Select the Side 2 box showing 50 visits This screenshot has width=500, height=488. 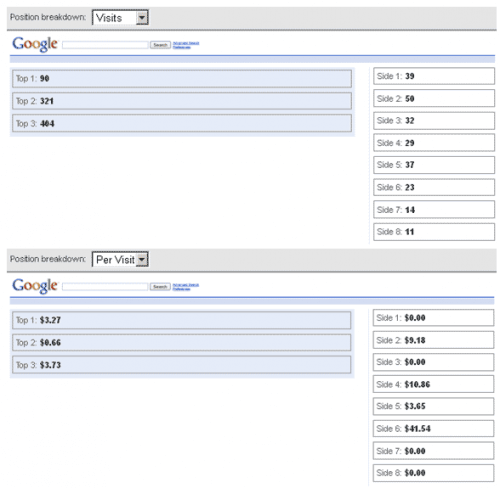[x=434, y=98]
